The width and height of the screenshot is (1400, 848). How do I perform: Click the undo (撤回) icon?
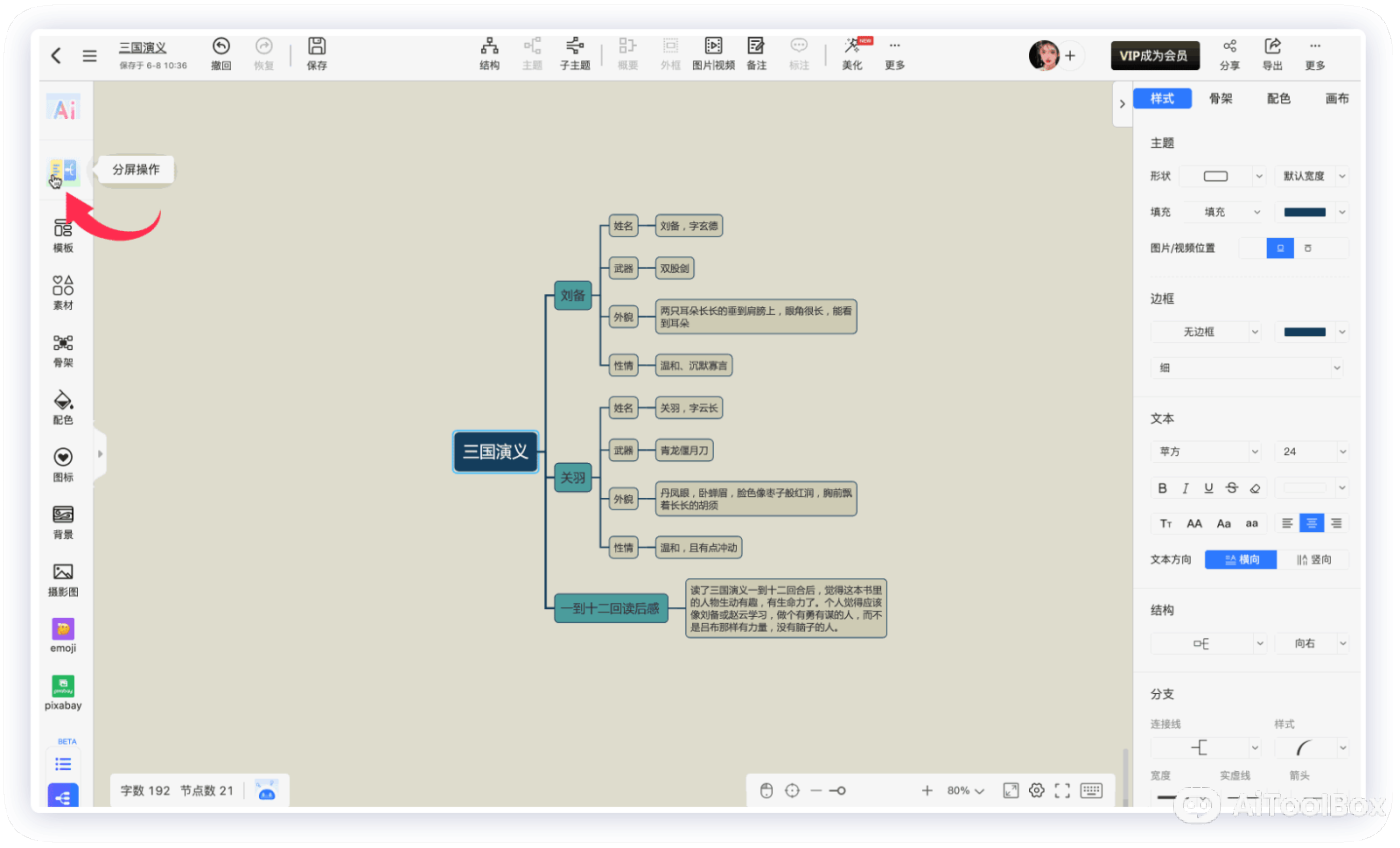tap(221, 47)
